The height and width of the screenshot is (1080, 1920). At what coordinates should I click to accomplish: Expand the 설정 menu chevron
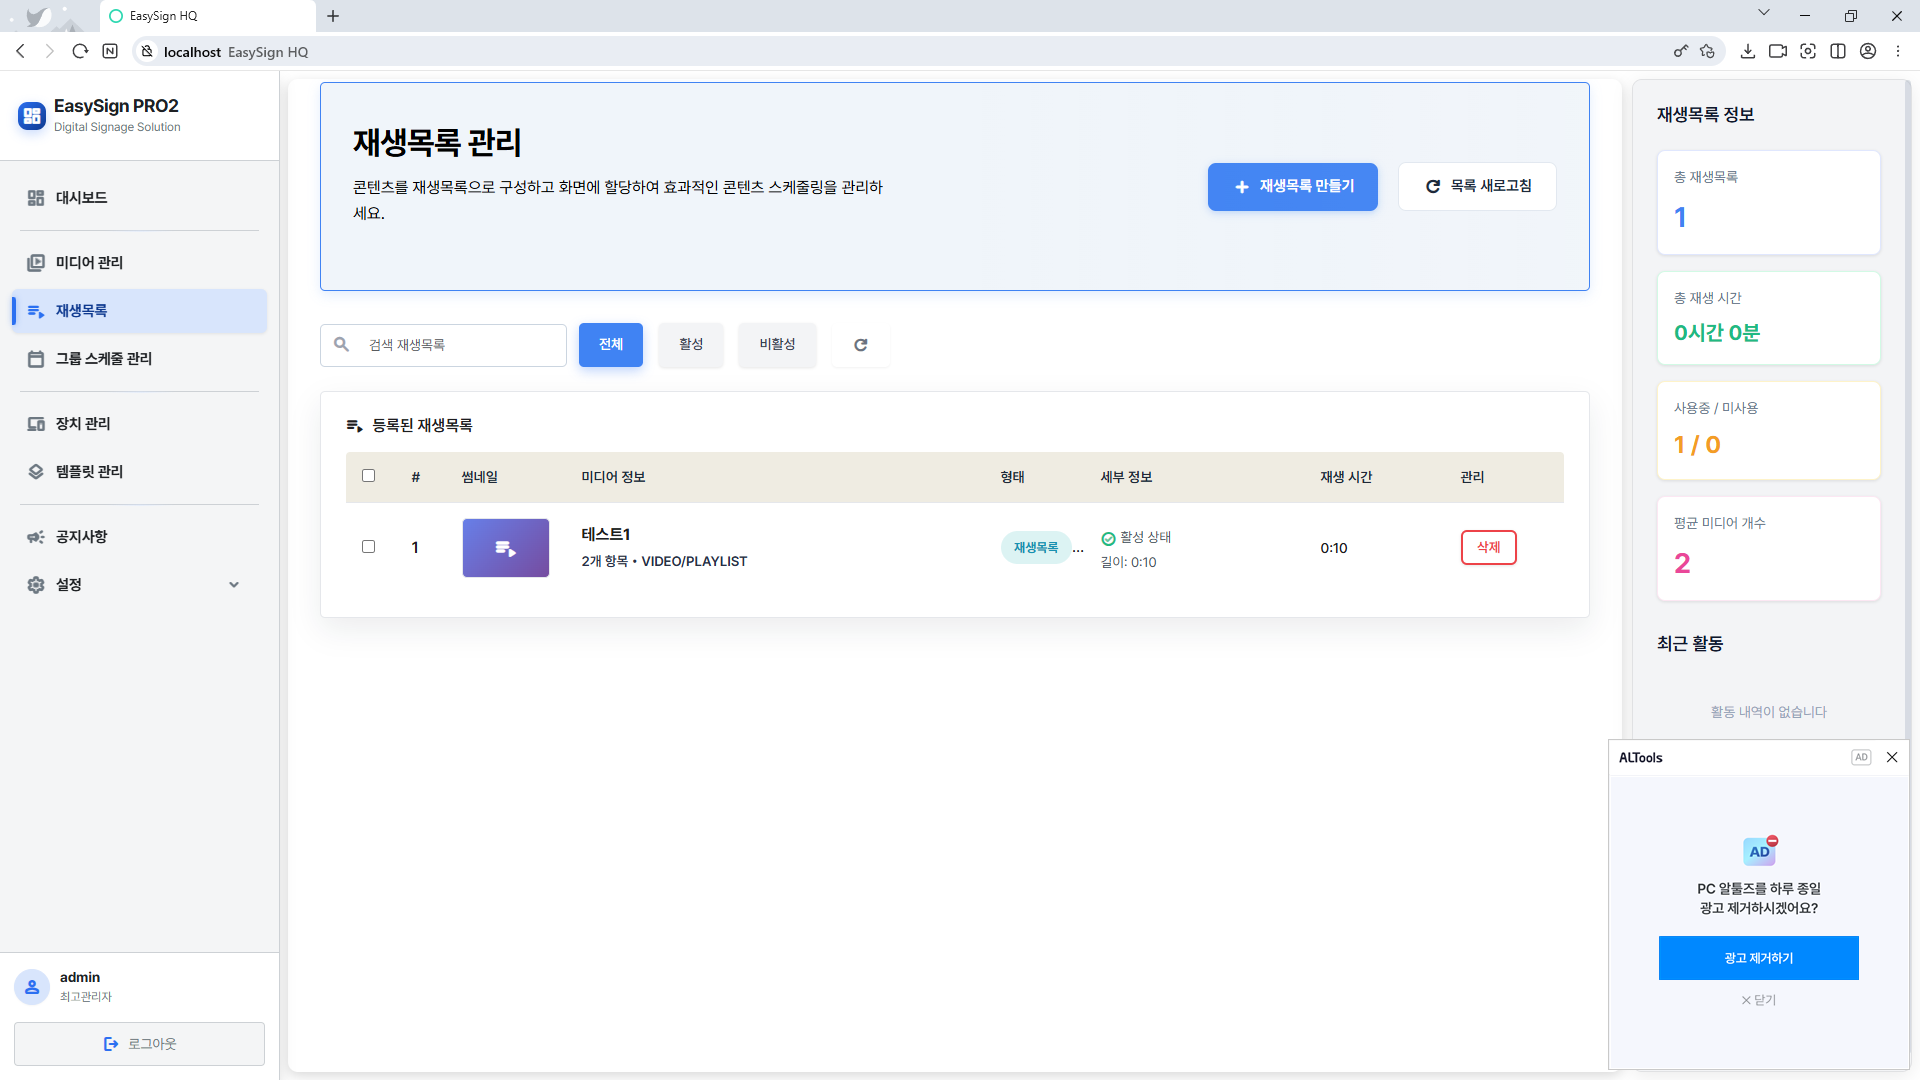tap(234, 585)
